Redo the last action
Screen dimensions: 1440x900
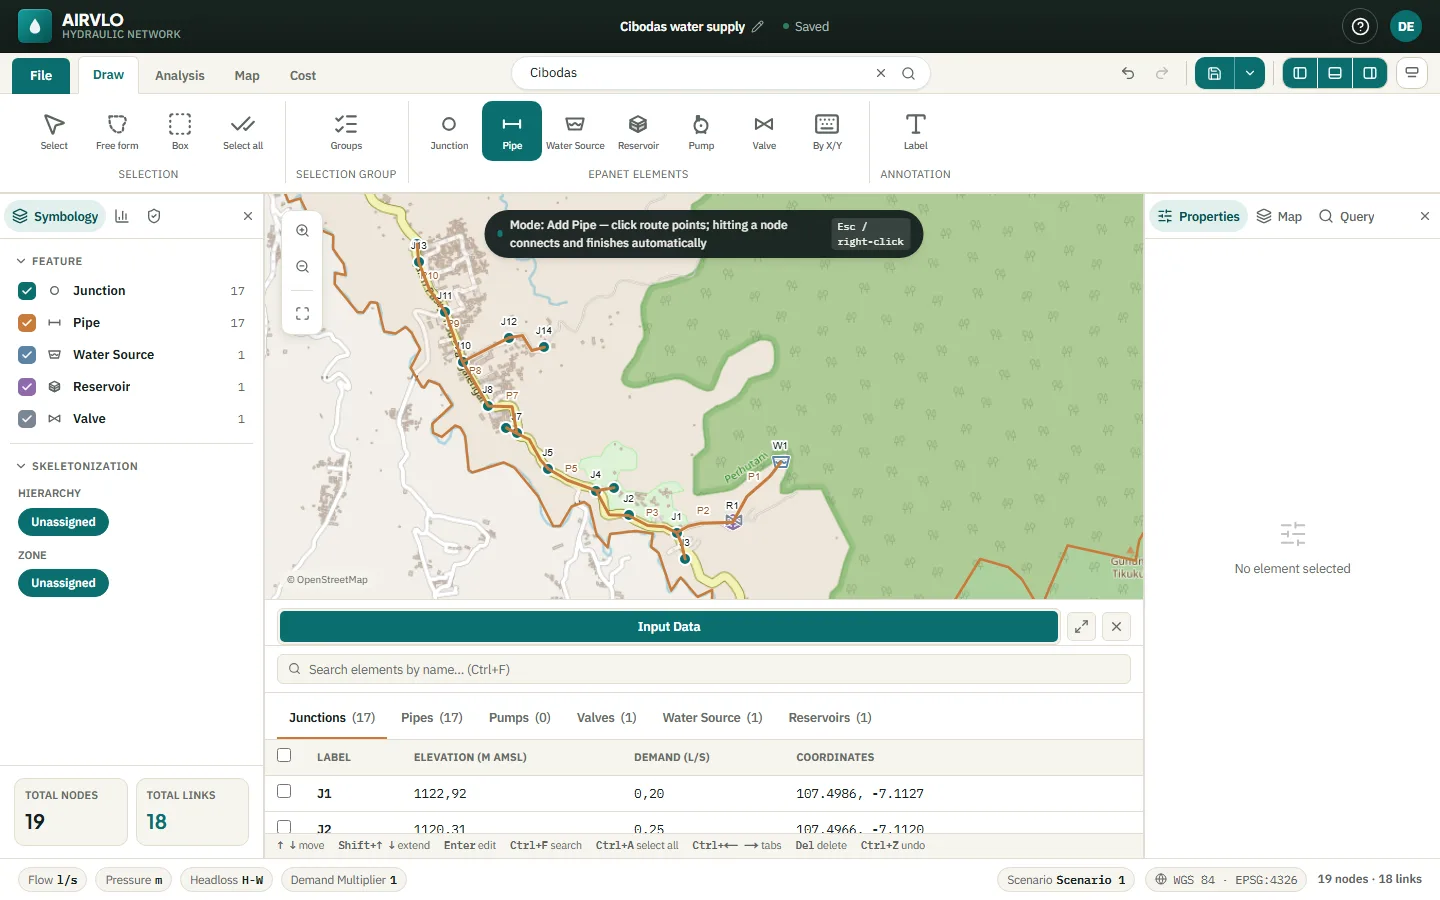point(1162,73)
